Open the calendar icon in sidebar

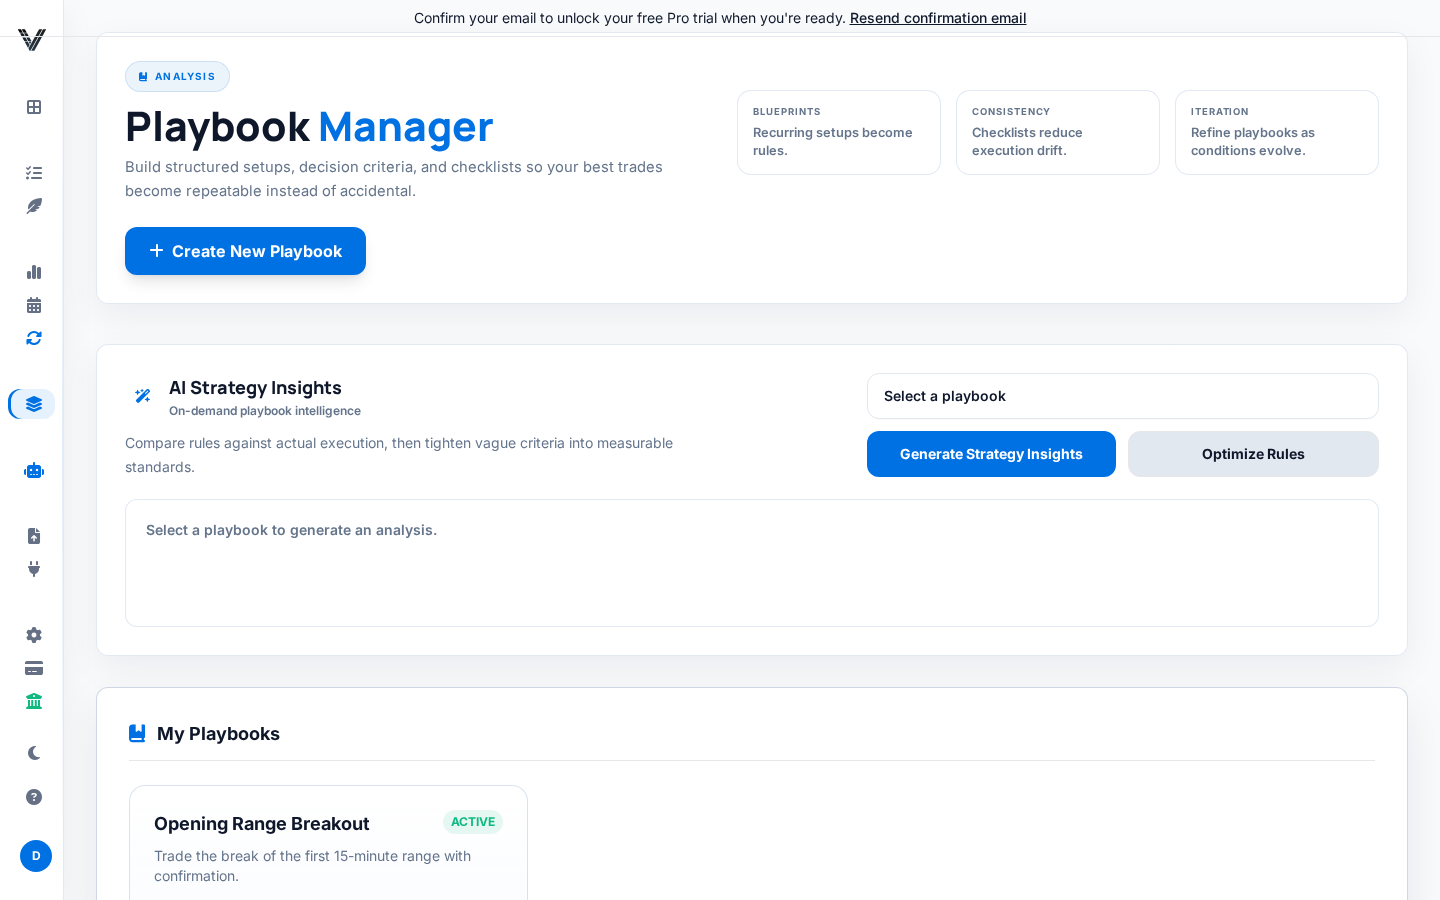coord(34,305)
